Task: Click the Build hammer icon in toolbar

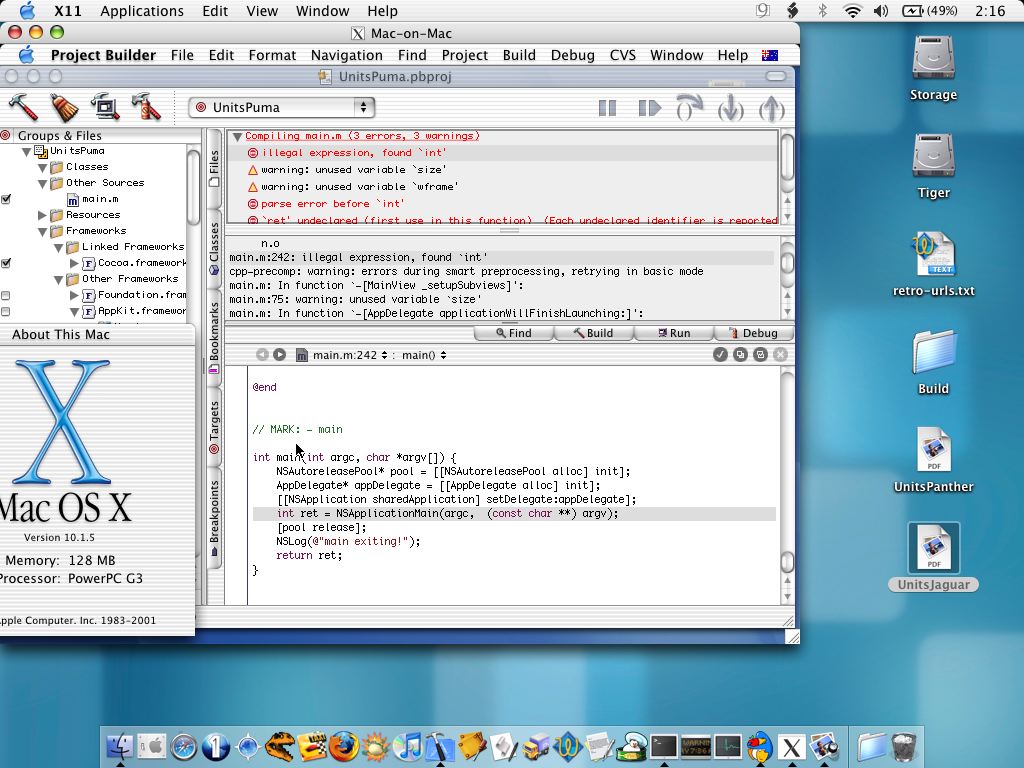Action: click(22, 106)
